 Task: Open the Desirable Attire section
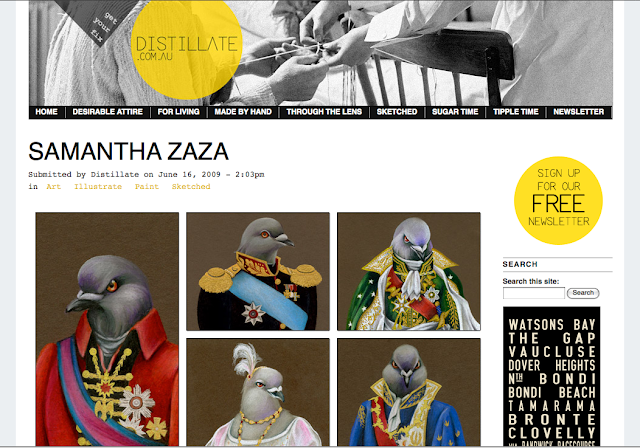[x=108, y=112]
